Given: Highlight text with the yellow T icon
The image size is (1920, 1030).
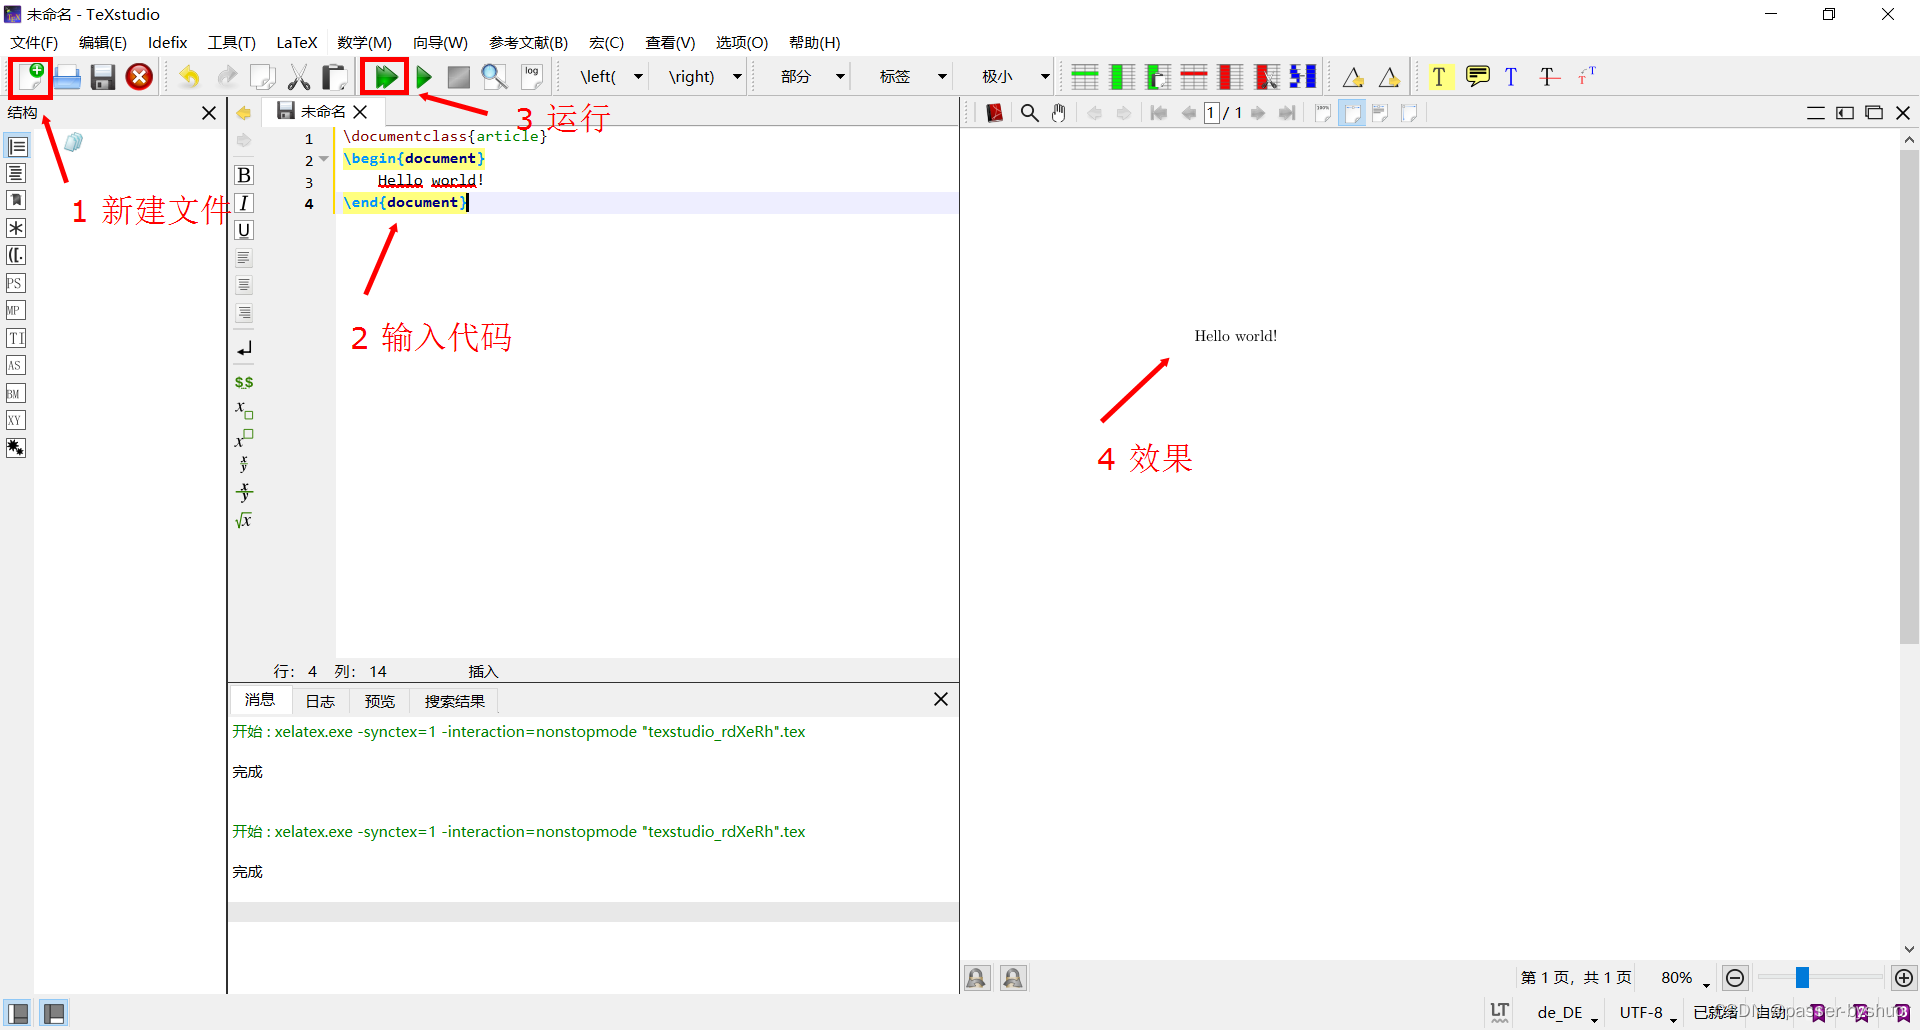Looking at the screenshot, I should 1439,77.
